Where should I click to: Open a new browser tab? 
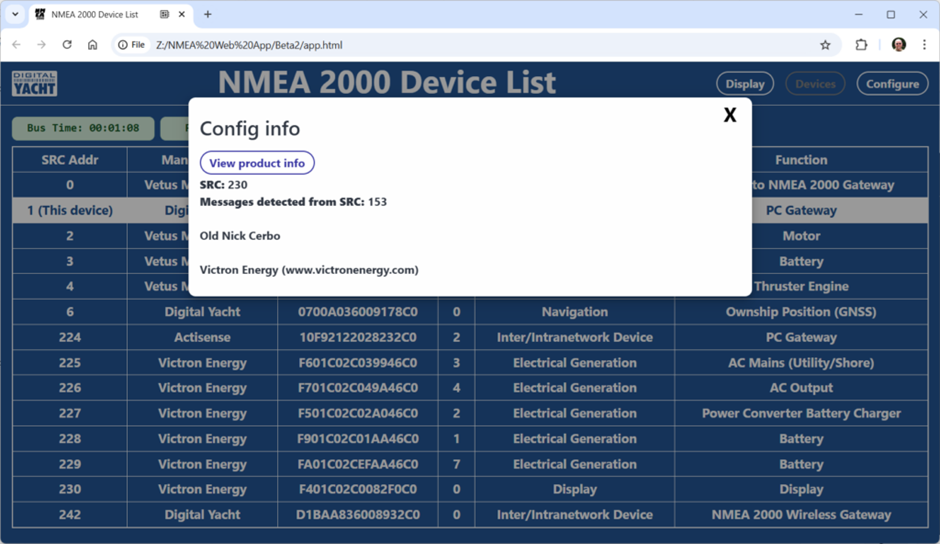[208, 15]
